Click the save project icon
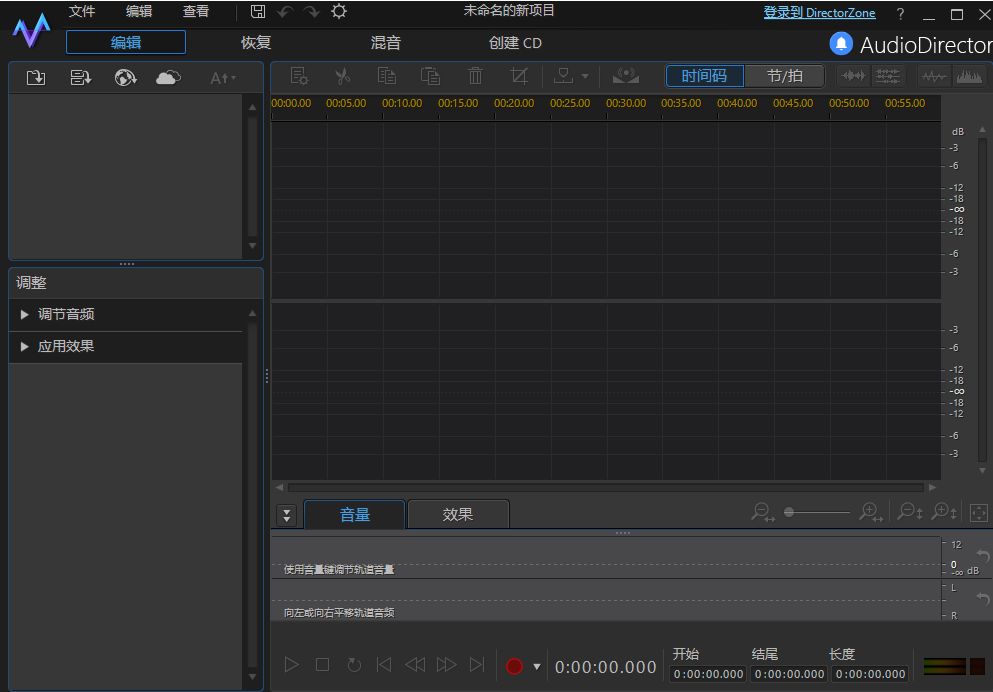993x692 pixels. (258, 10)
